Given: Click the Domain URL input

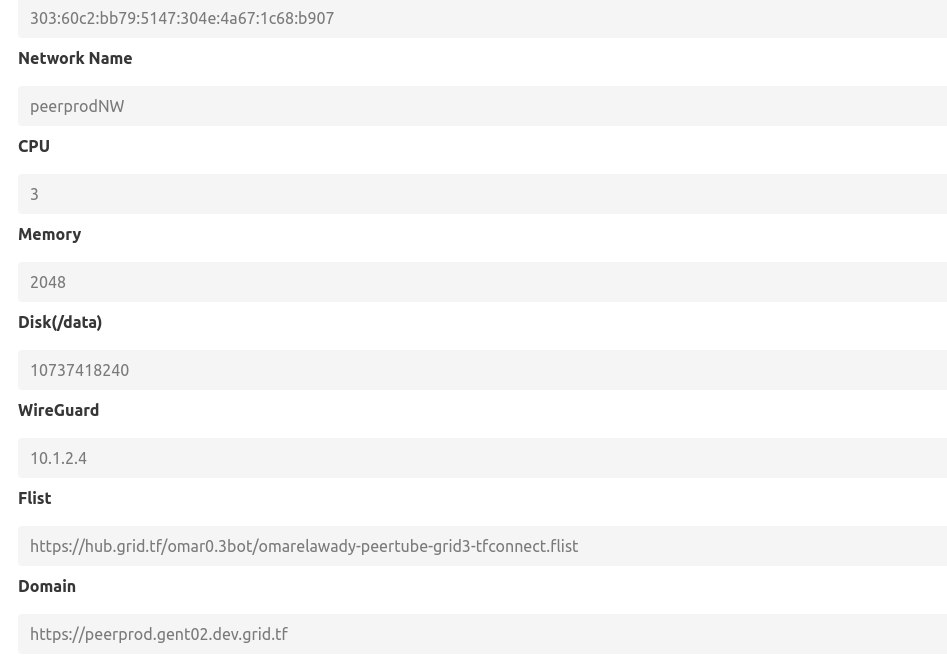Looking at the screenshot, I should 483,633.
